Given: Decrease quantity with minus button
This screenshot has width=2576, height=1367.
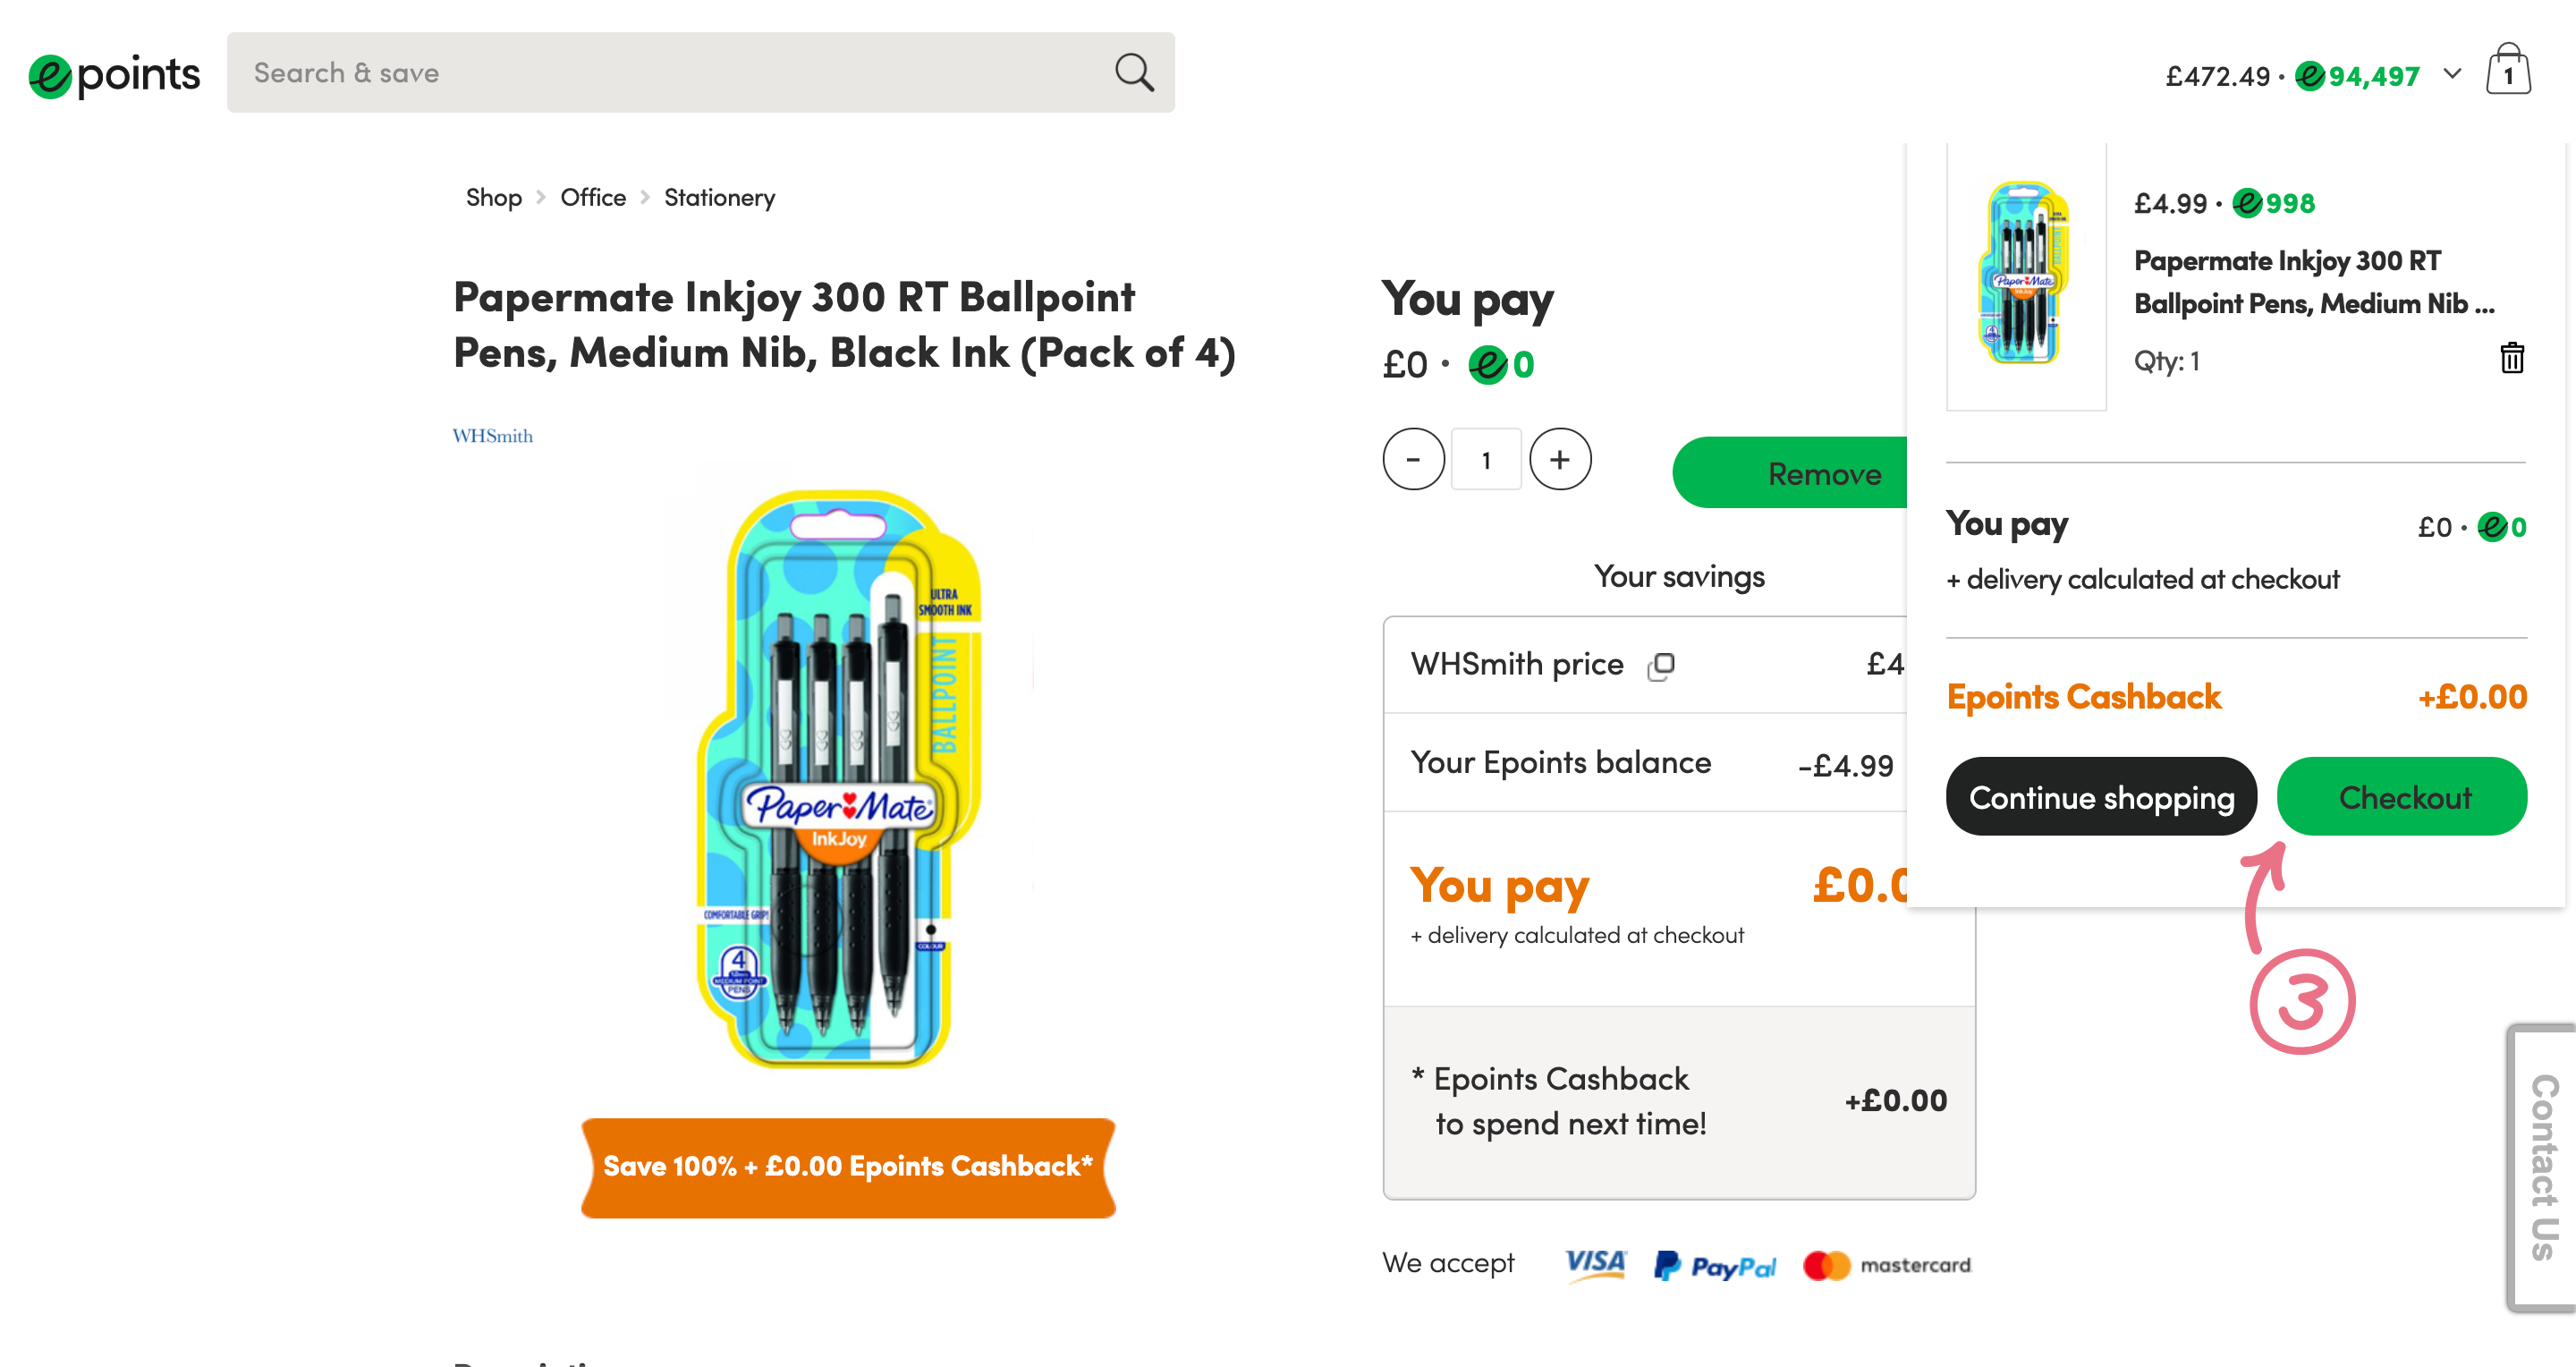Looking at the screenshot, I should pos(1413,460).
